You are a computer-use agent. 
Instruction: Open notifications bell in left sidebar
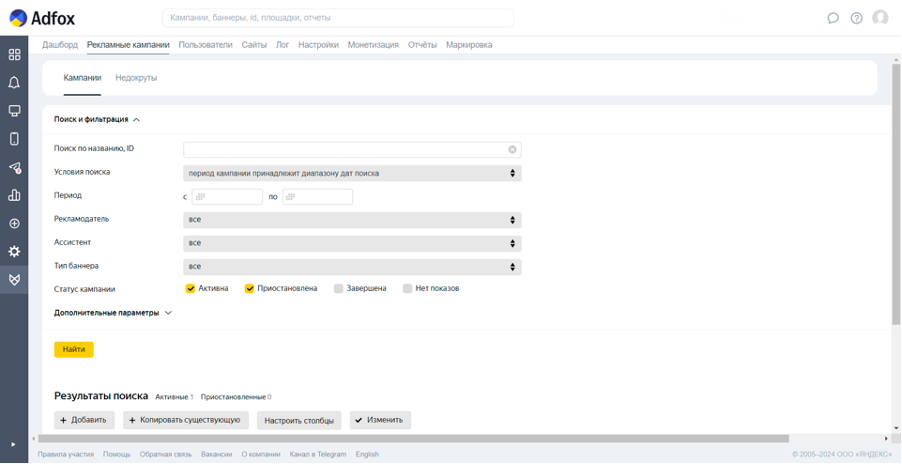(x=14, y=82)
